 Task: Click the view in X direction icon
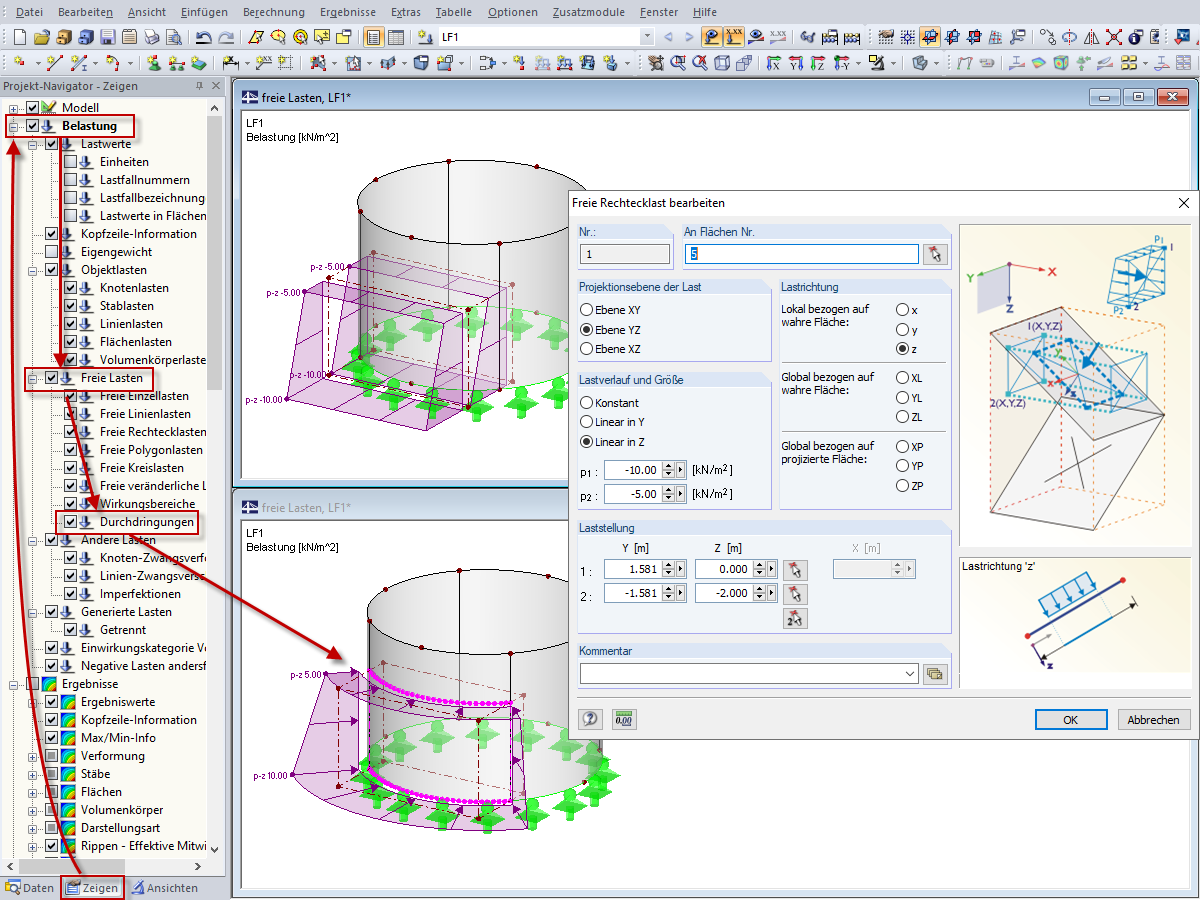(774, 63)
